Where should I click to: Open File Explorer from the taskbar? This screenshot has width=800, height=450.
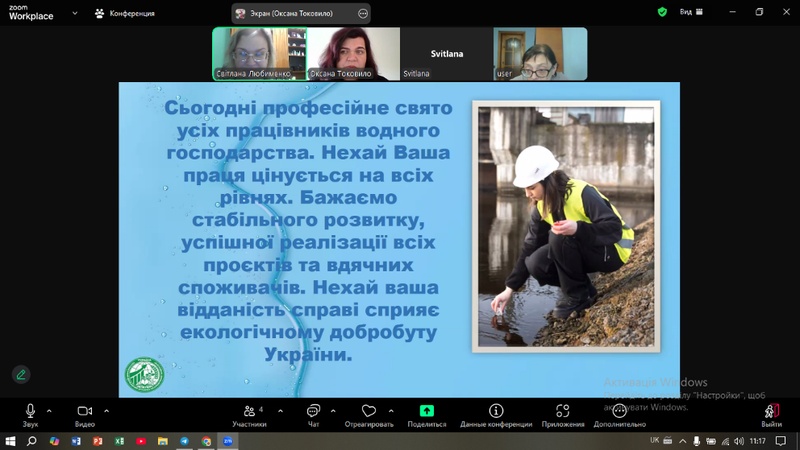pos(163,441)
